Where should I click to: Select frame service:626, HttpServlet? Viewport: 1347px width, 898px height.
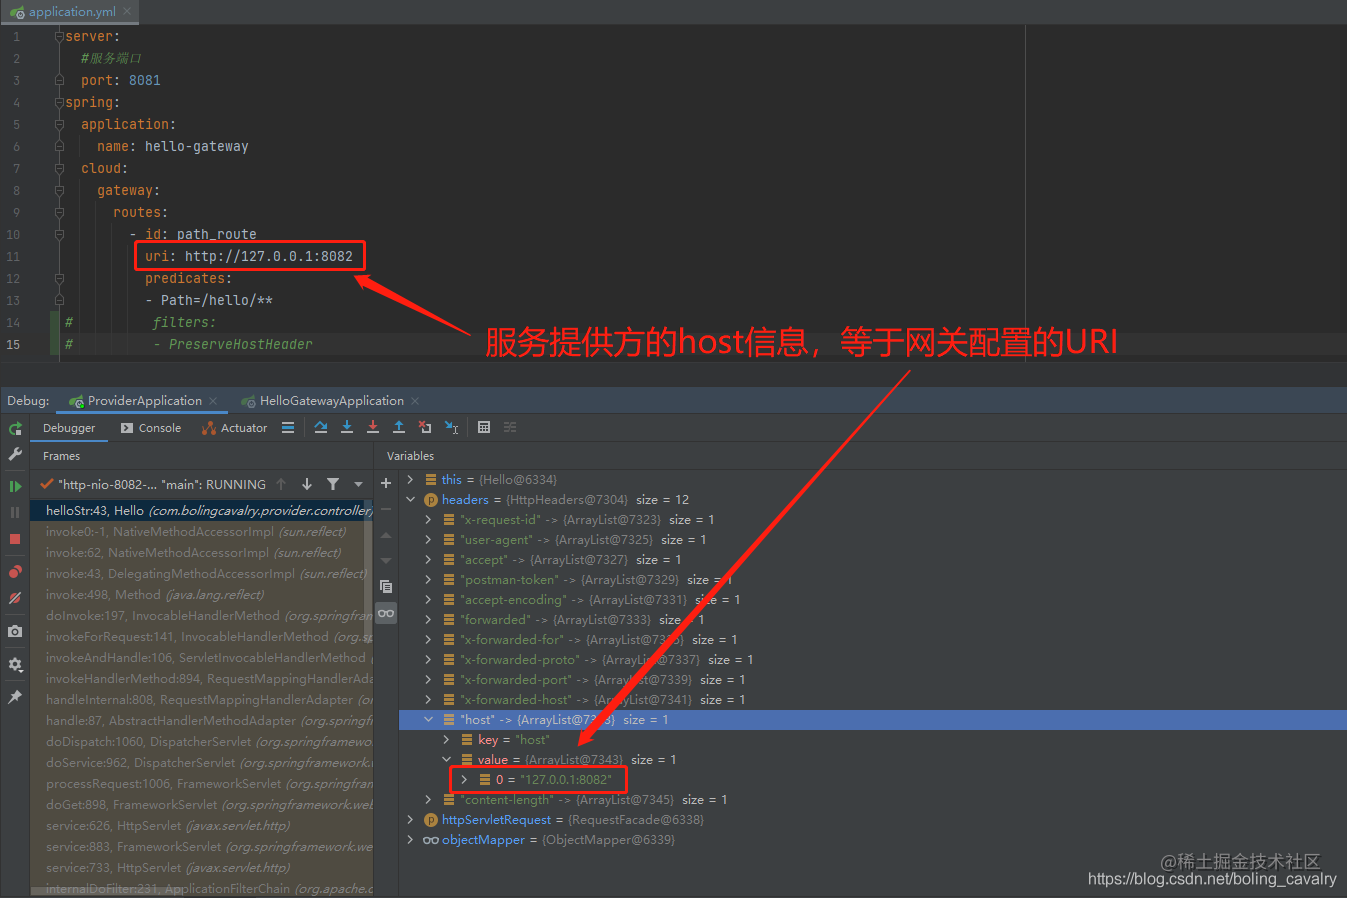201,826
